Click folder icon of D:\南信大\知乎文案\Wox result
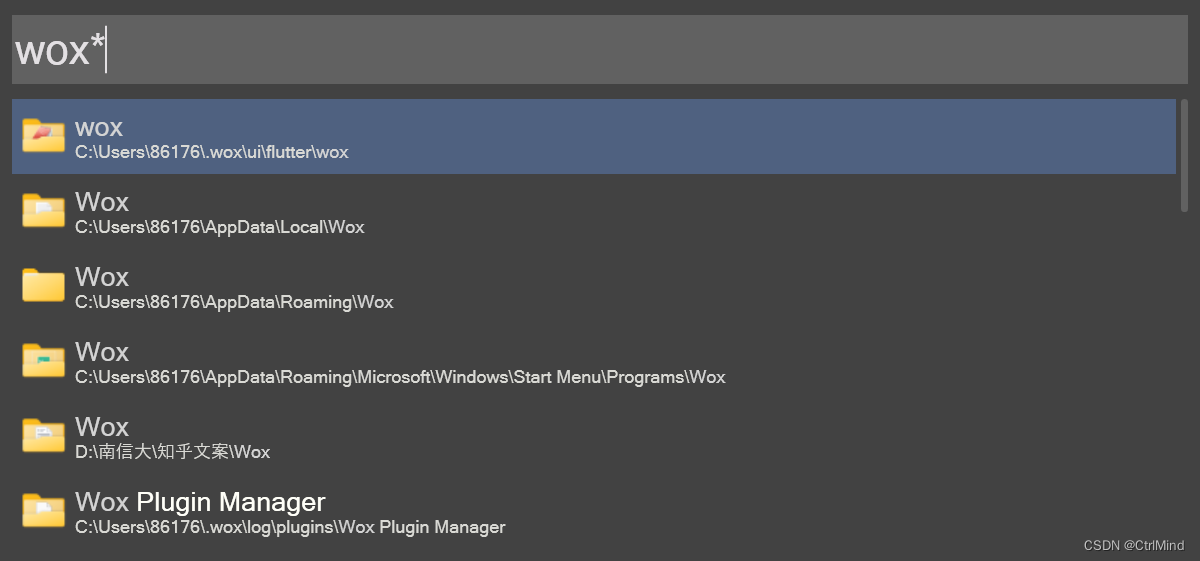Image resolution: width=1200 pixels, height=561 pixels. click(44, 436)
